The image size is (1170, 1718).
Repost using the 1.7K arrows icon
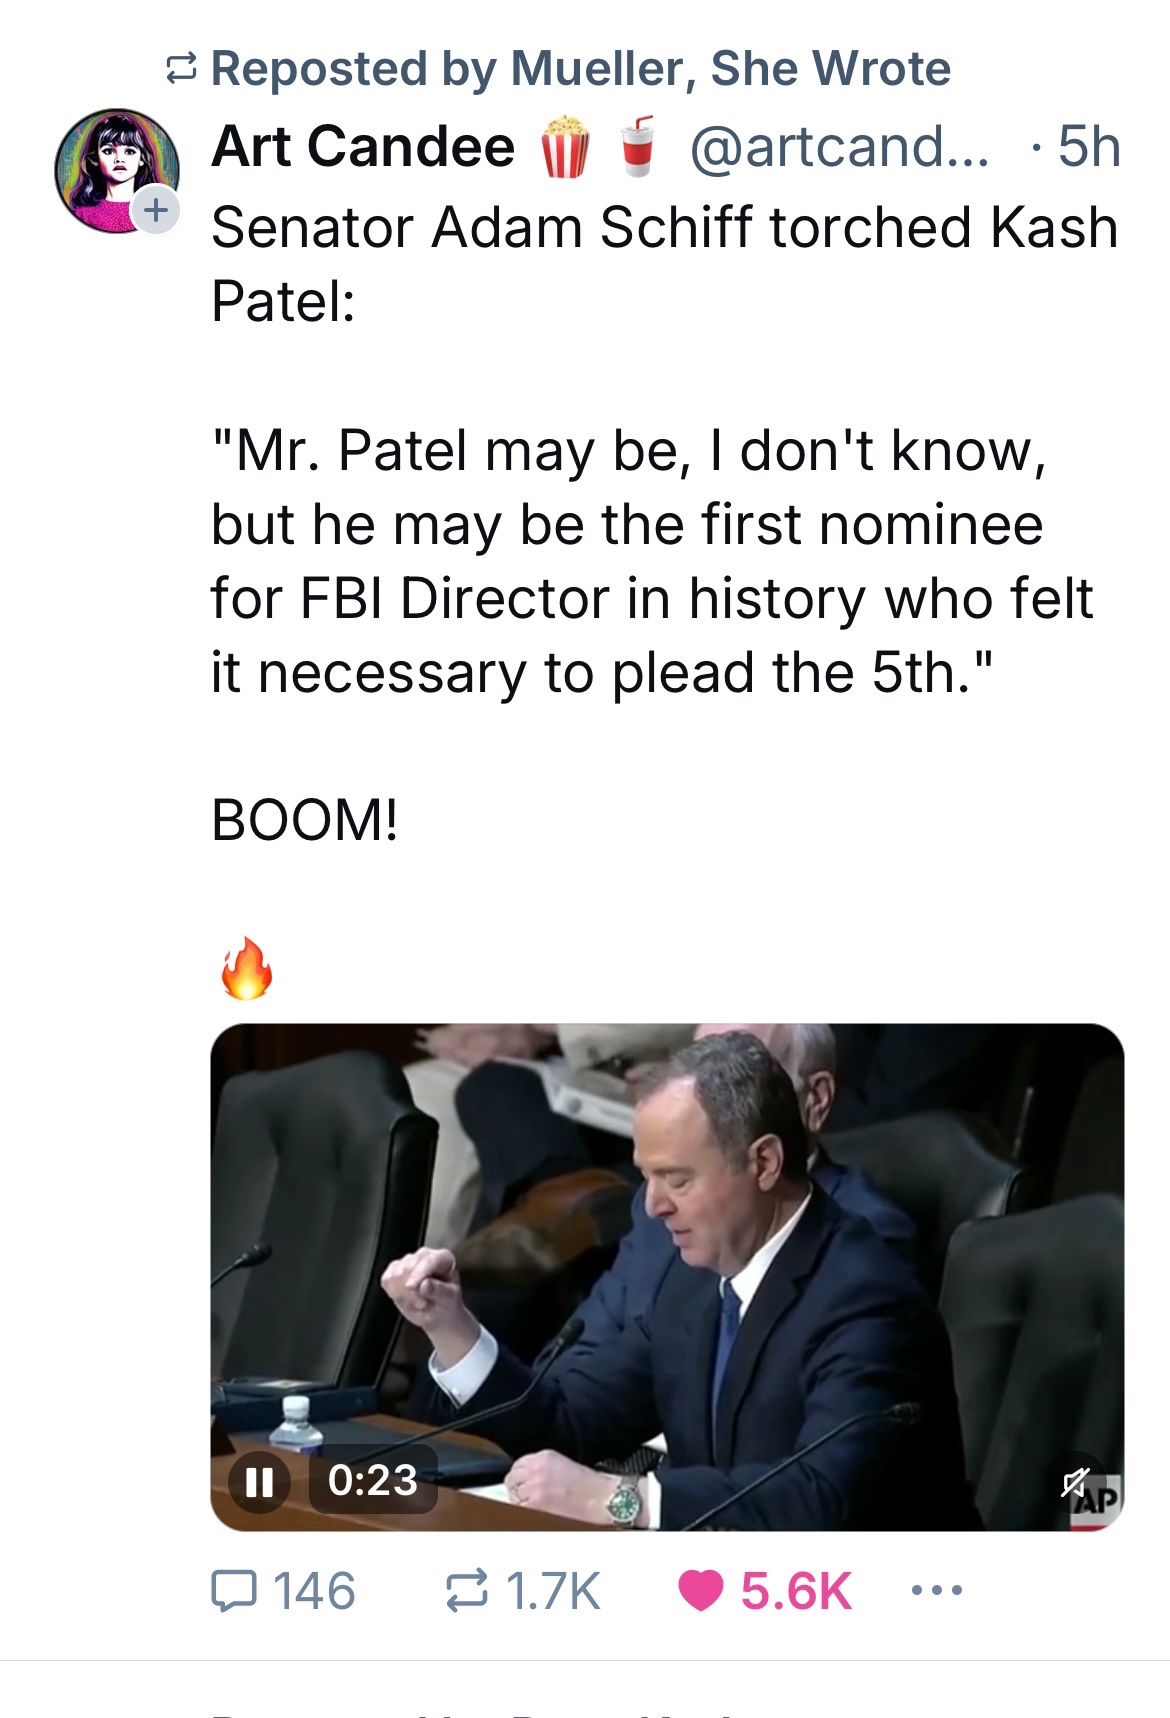click(x=467, y=1591)
